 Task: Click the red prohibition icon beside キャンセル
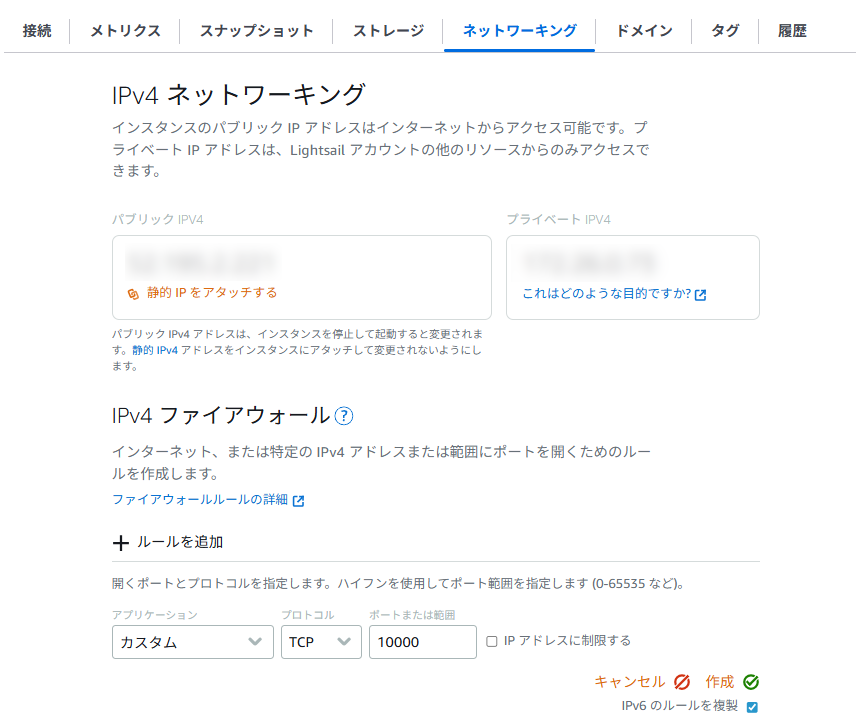(x=682, y=681)
